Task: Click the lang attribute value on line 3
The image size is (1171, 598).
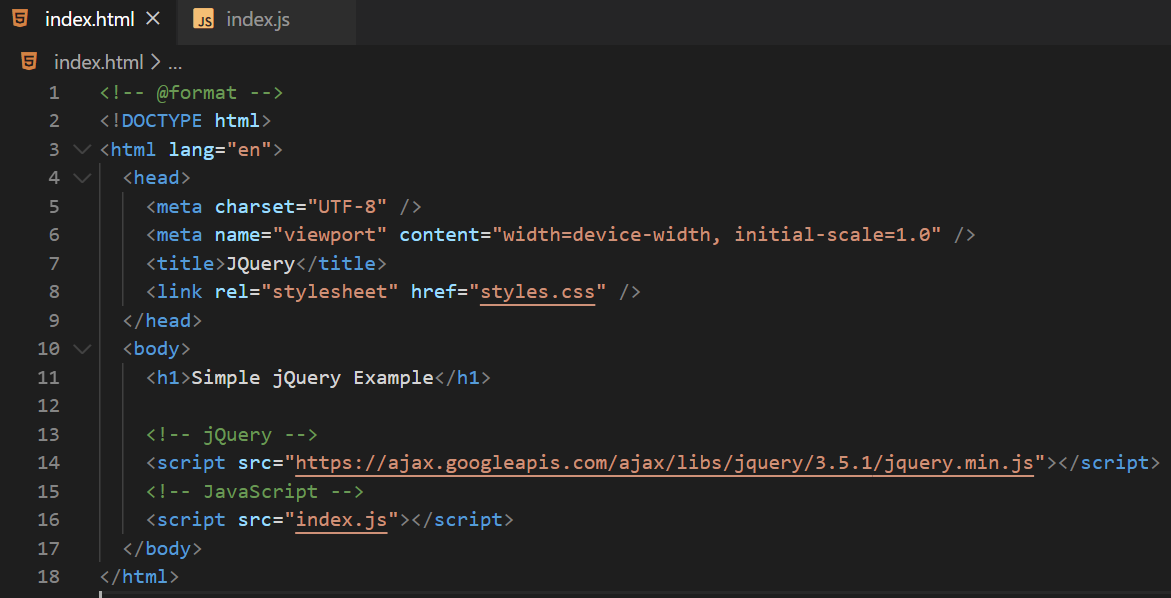Action: [248, 148]
